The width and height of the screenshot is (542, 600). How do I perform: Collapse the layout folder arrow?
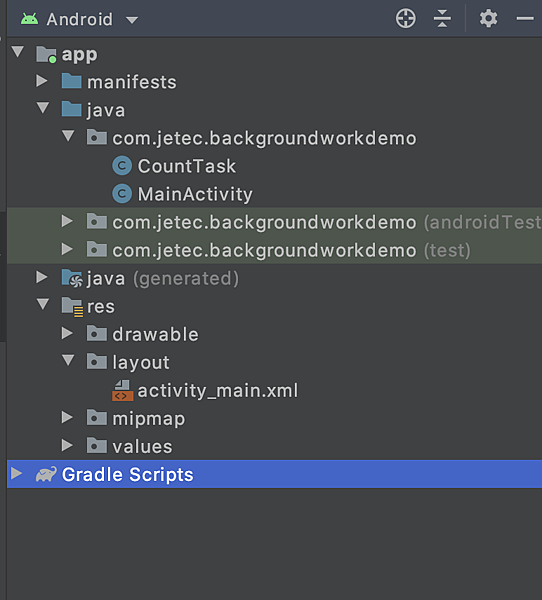coord(69,360)
